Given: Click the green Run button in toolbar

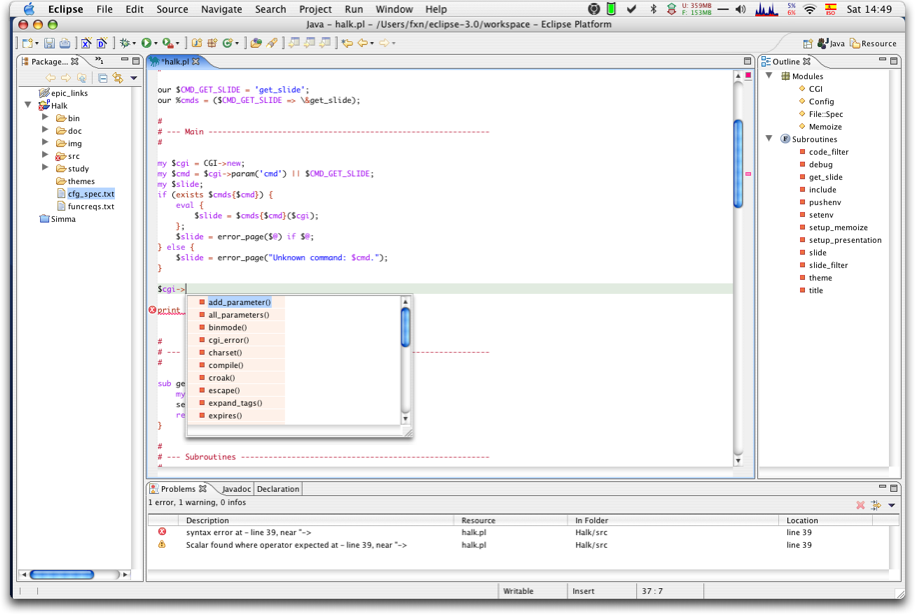Looking at the screenshot, I should coord(146,43).
